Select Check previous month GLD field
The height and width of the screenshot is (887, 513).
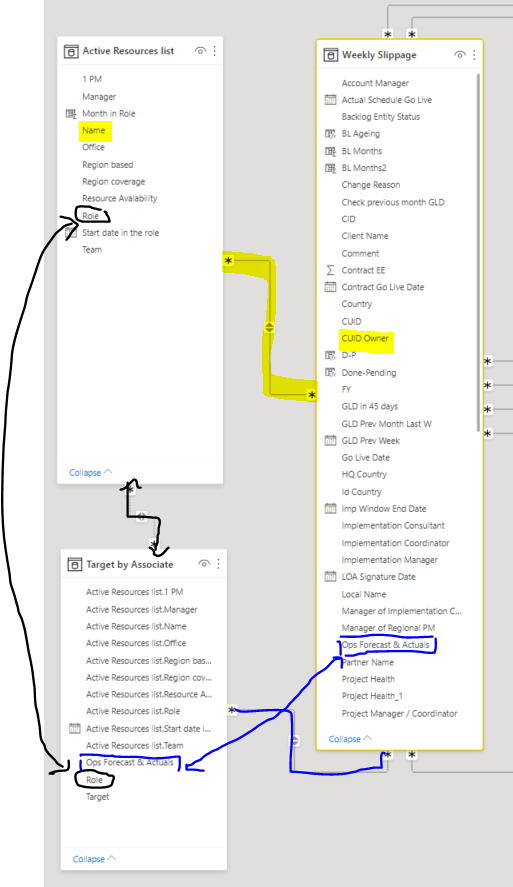(393, 202)
